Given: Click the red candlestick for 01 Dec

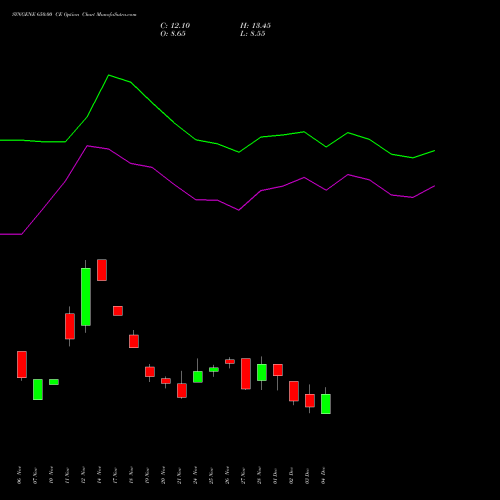Looking at the screenshot, I should pos(278,370).
